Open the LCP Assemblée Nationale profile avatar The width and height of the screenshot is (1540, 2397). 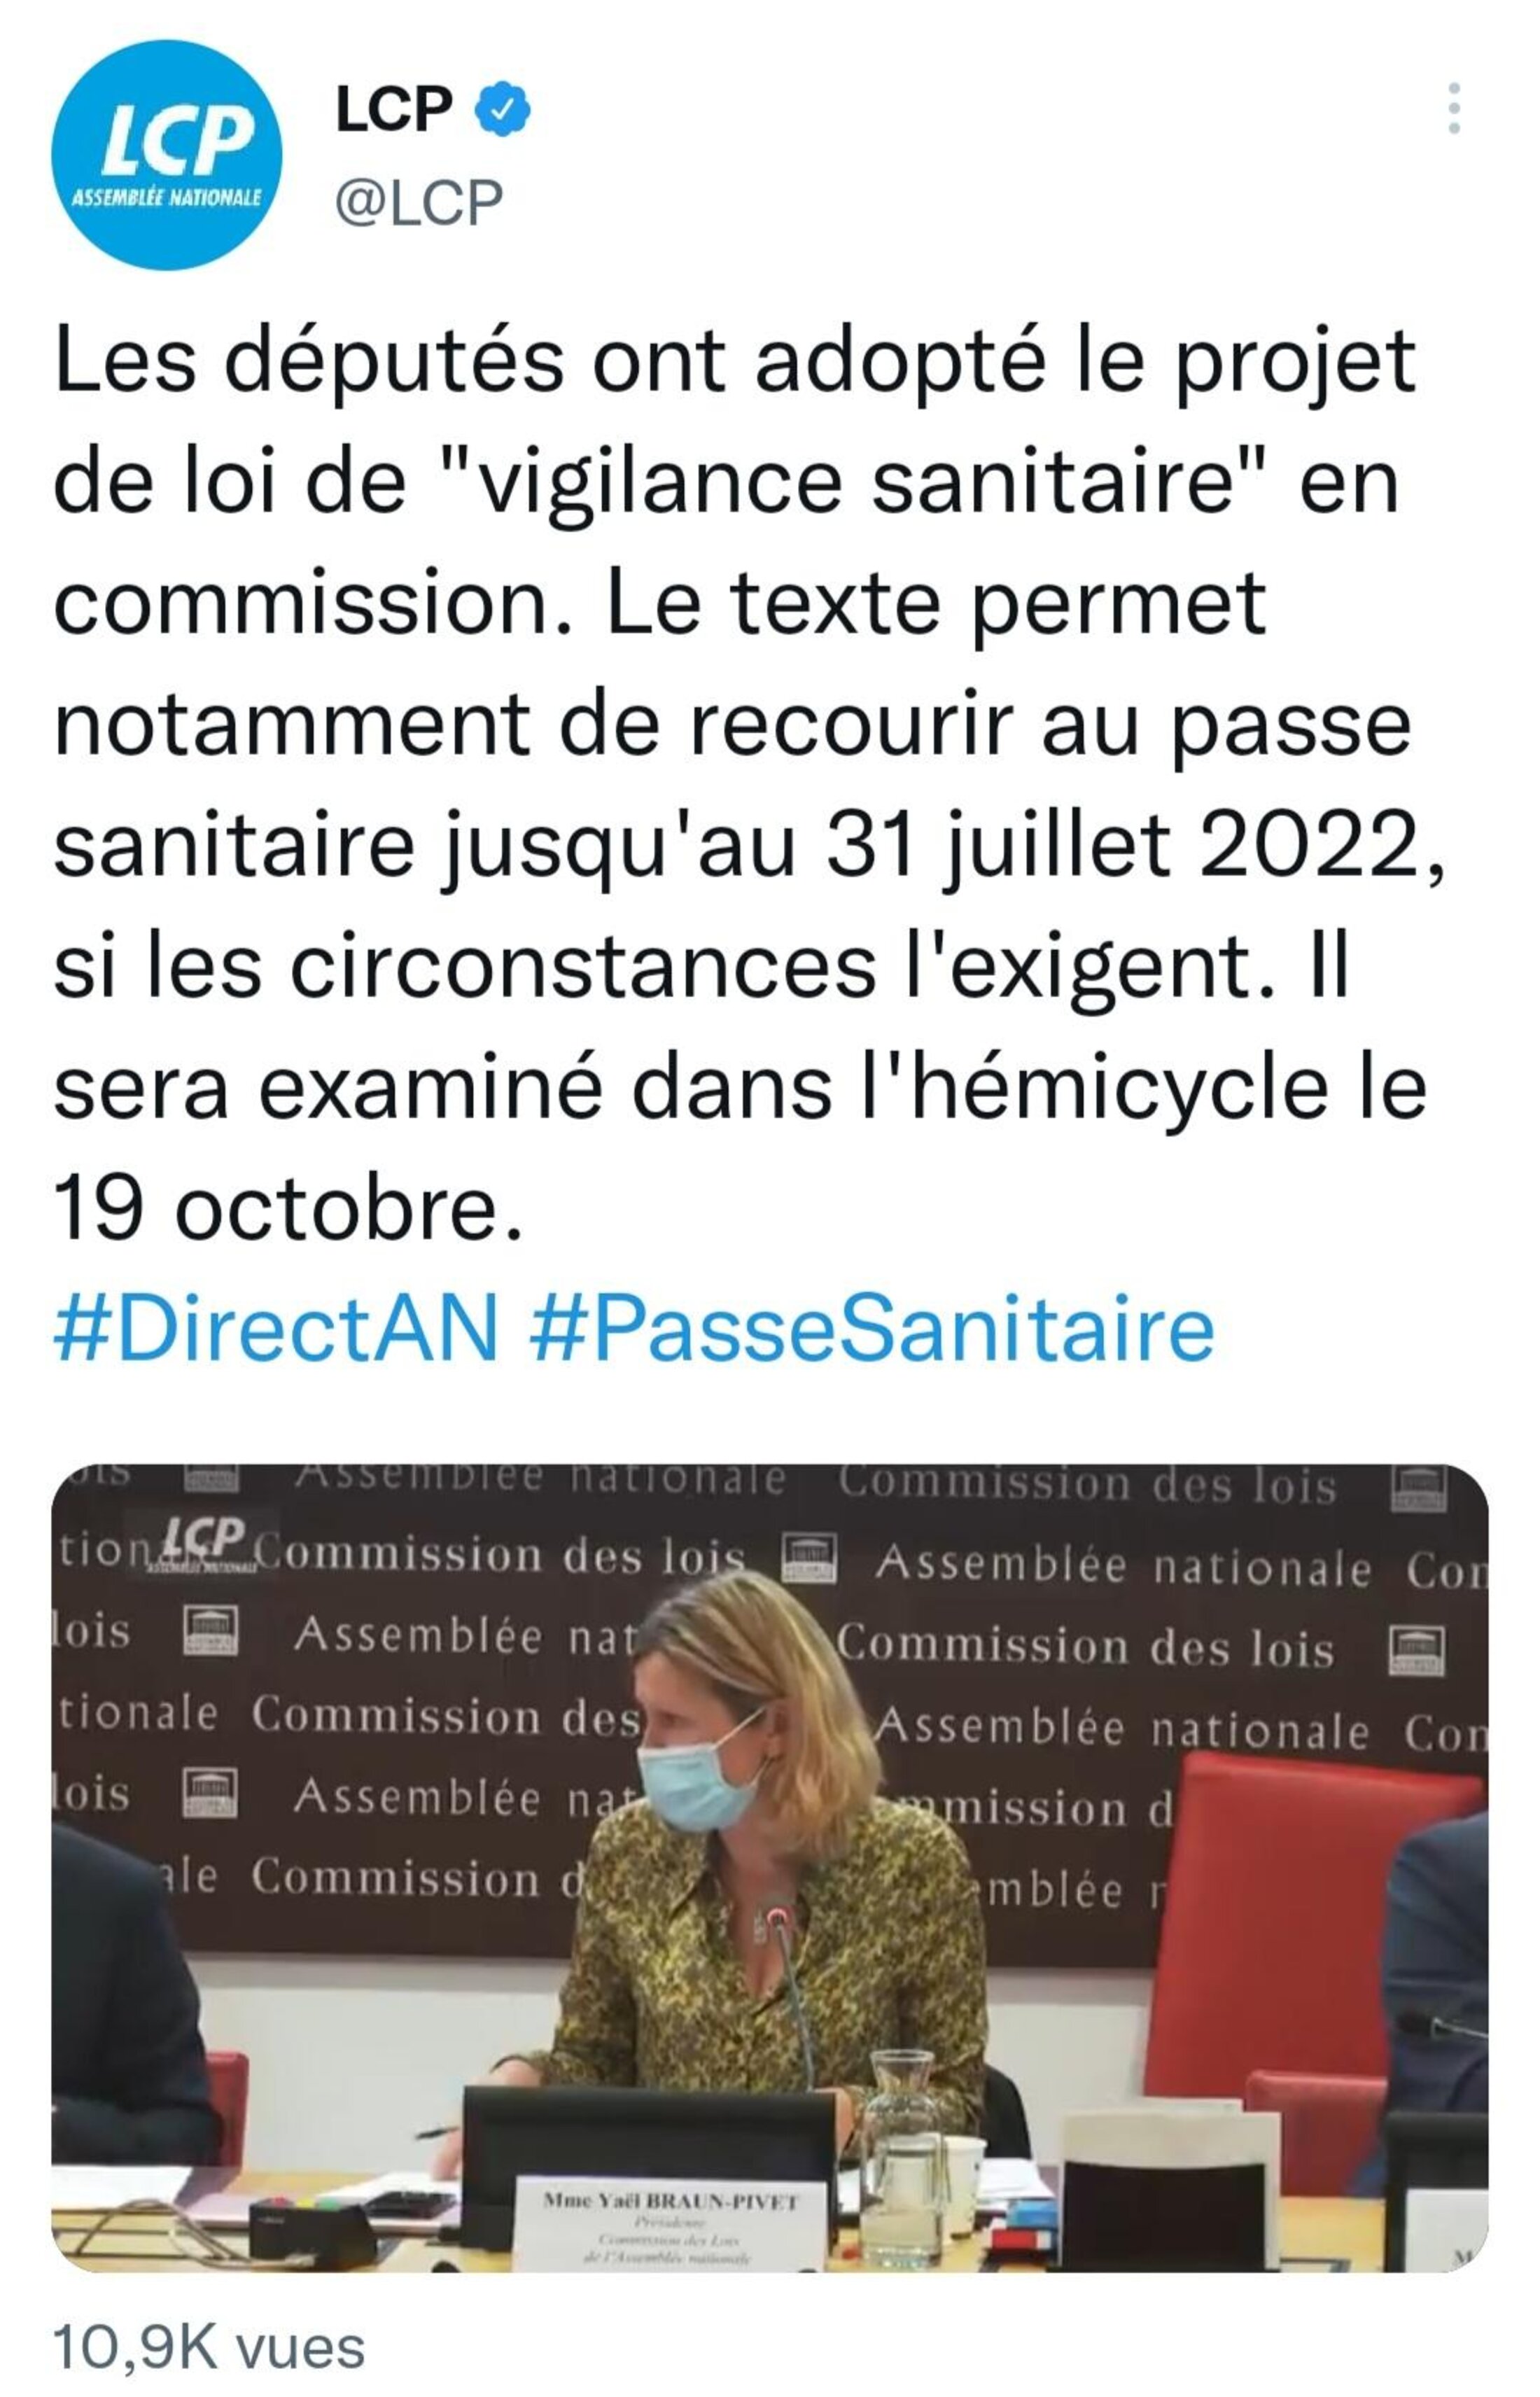(167, 154)
